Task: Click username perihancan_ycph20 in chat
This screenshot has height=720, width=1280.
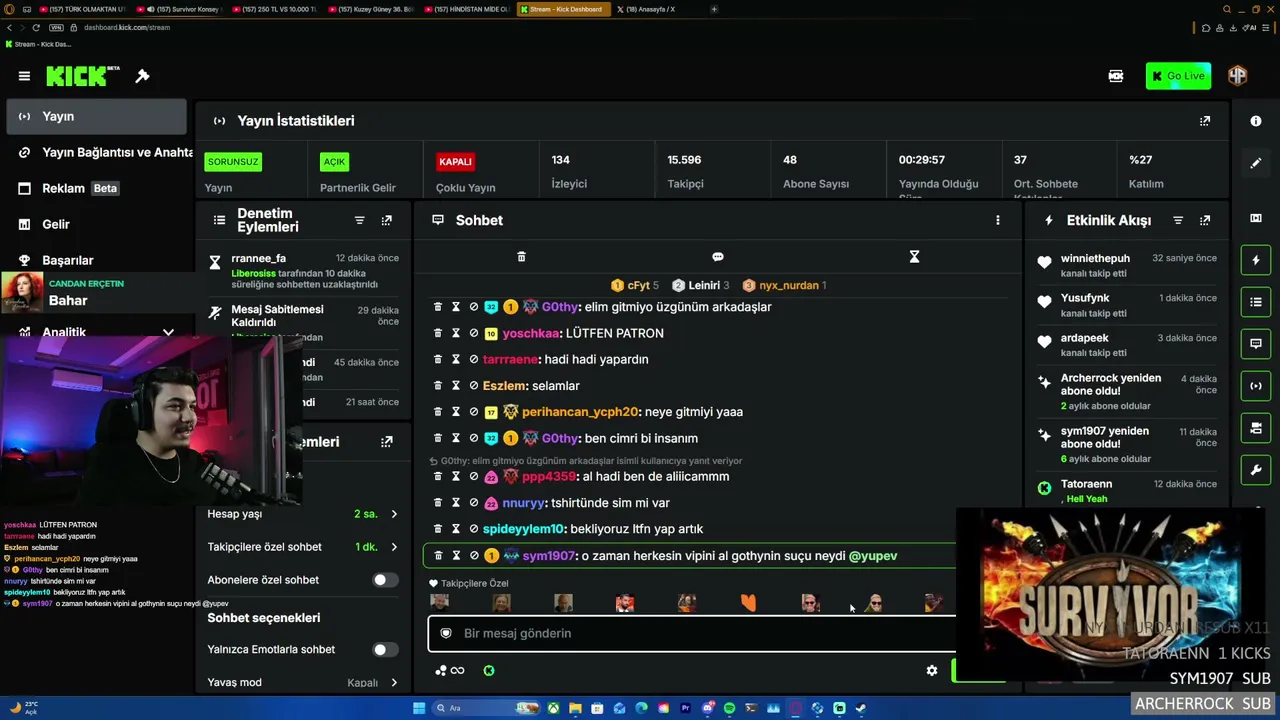Action: [580, 412]
